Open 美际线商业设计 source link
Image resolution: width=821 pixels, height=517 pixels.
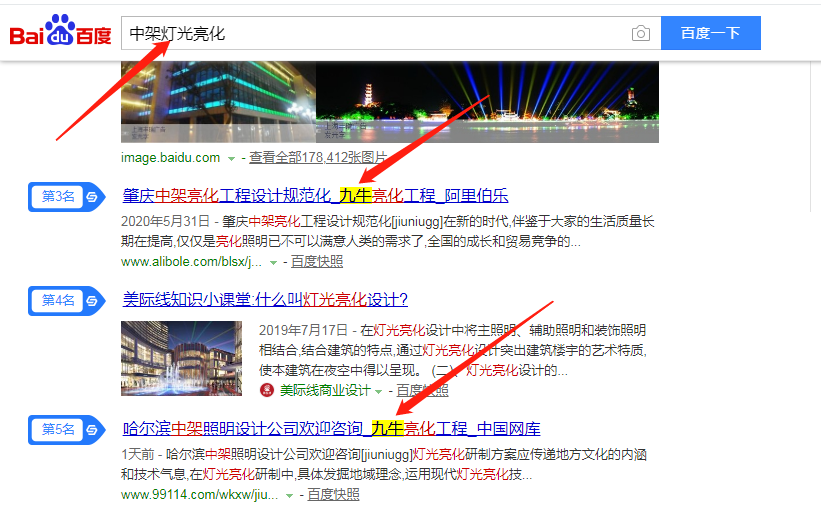click(x=325, y=390)
